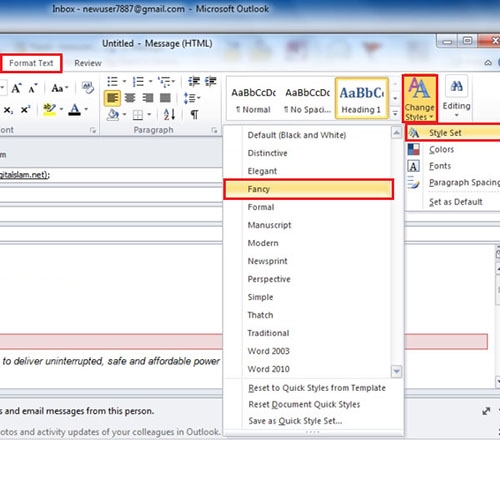500x500 pixels.
Task: Click the font color A button
Action: coord(75,110)
